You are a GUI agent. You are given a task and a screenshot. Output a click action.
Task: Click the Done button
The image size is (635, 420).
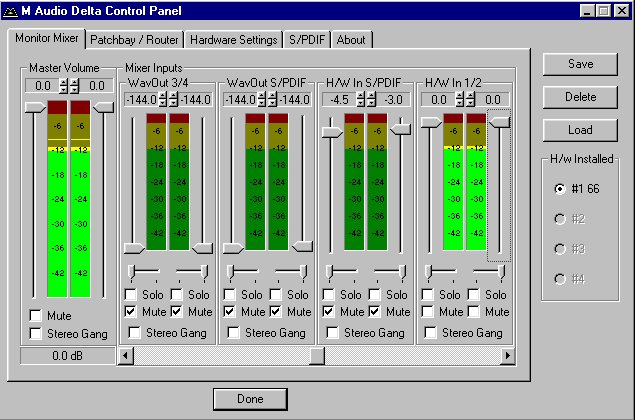250,399
